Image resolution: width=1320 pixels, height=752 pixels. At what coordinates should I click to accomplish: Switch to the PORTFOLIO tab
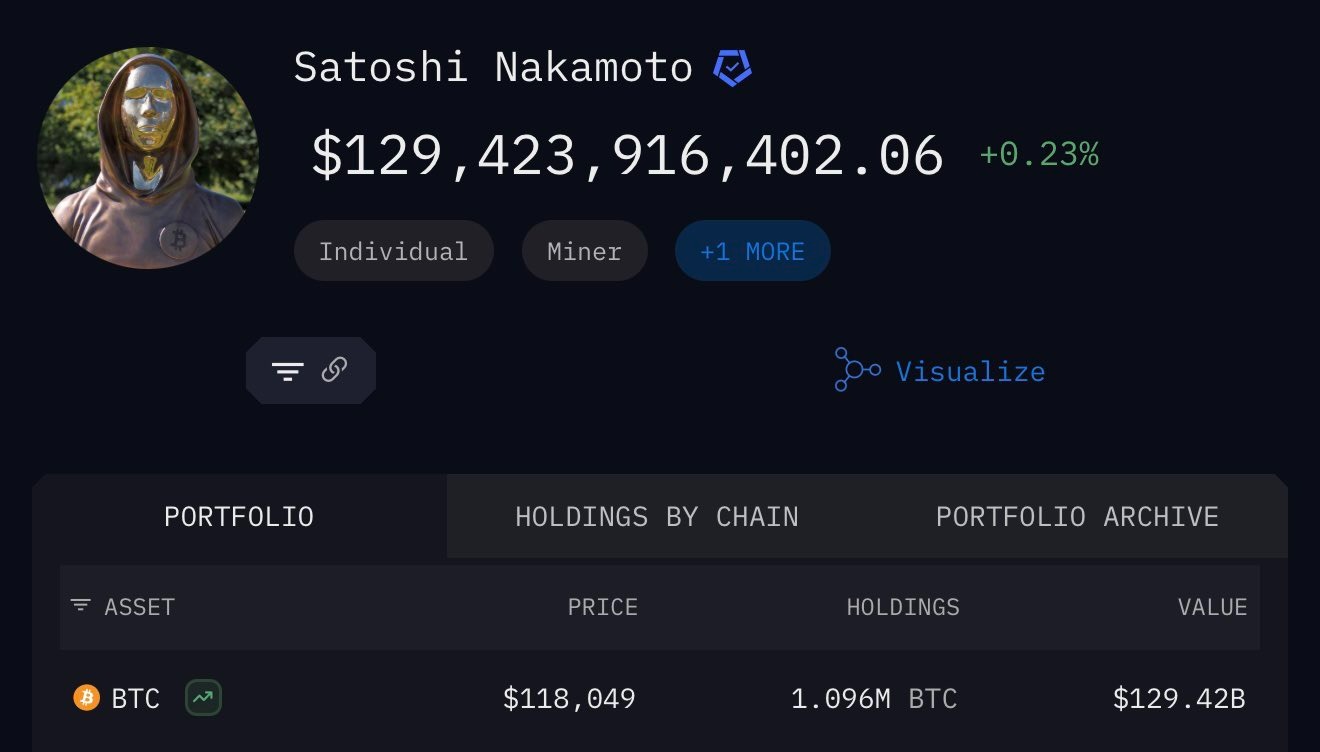(239, 517)
